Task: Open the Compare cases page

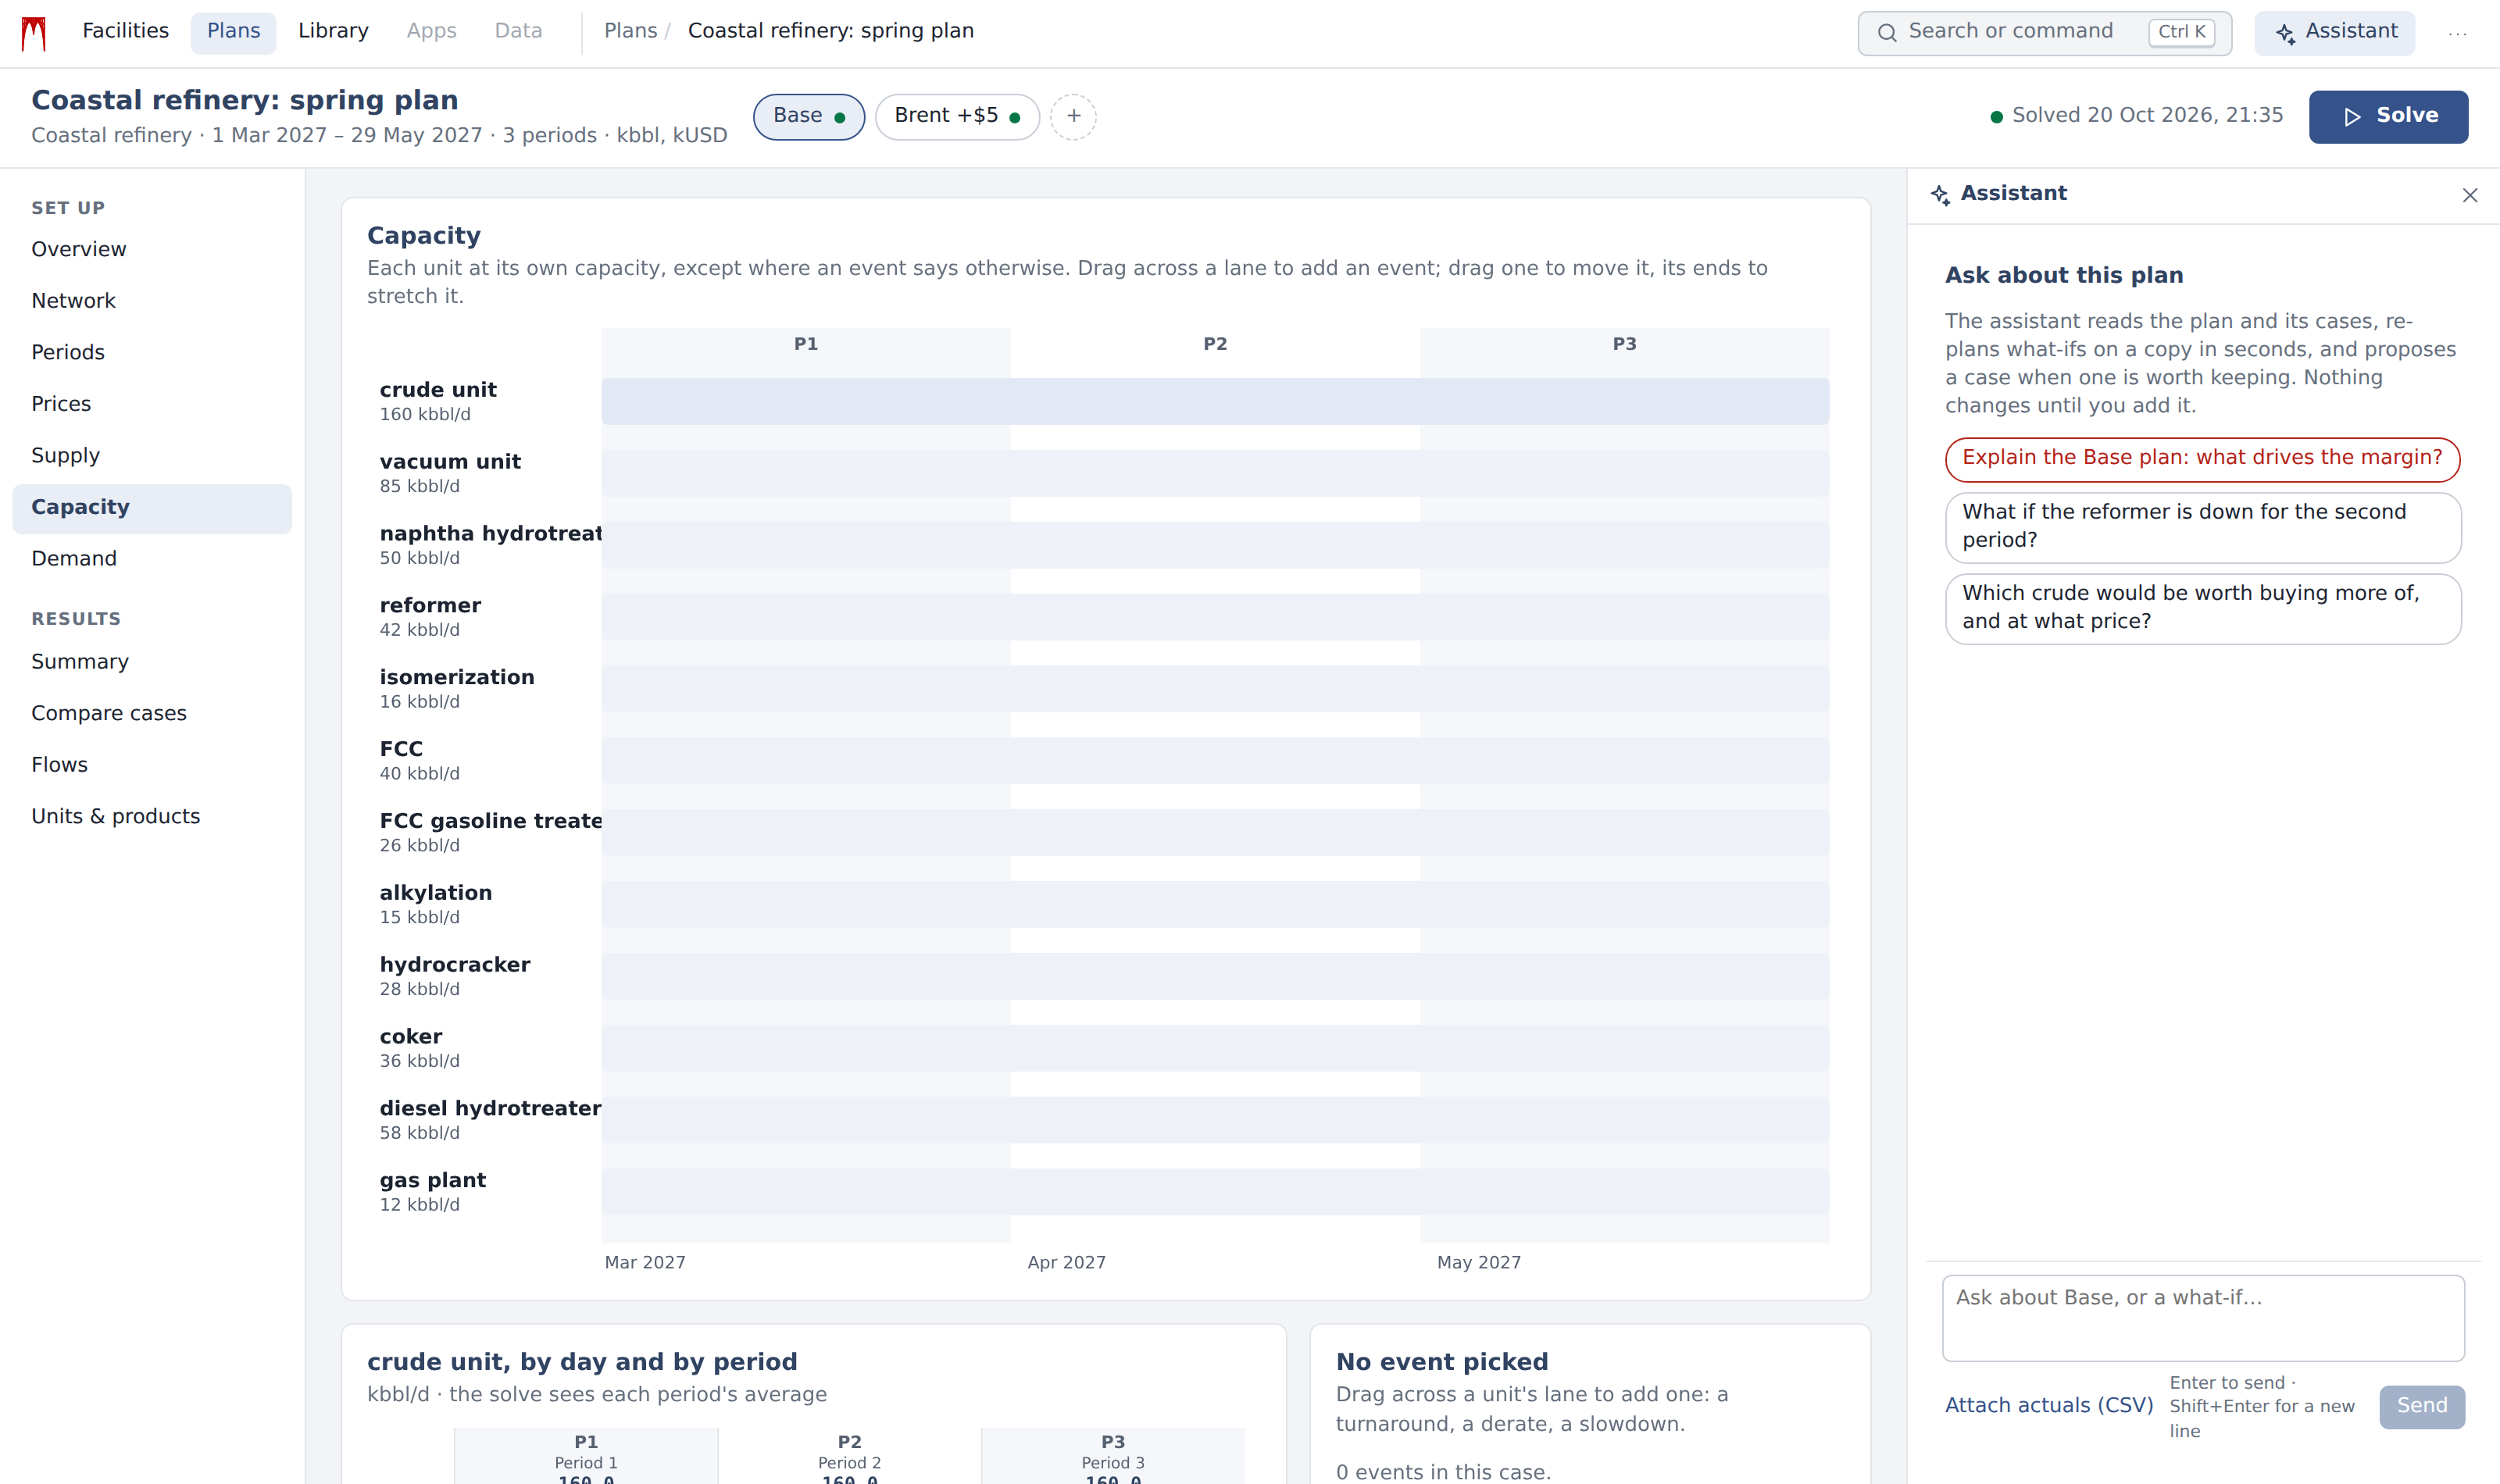Action: click(152, 713)
